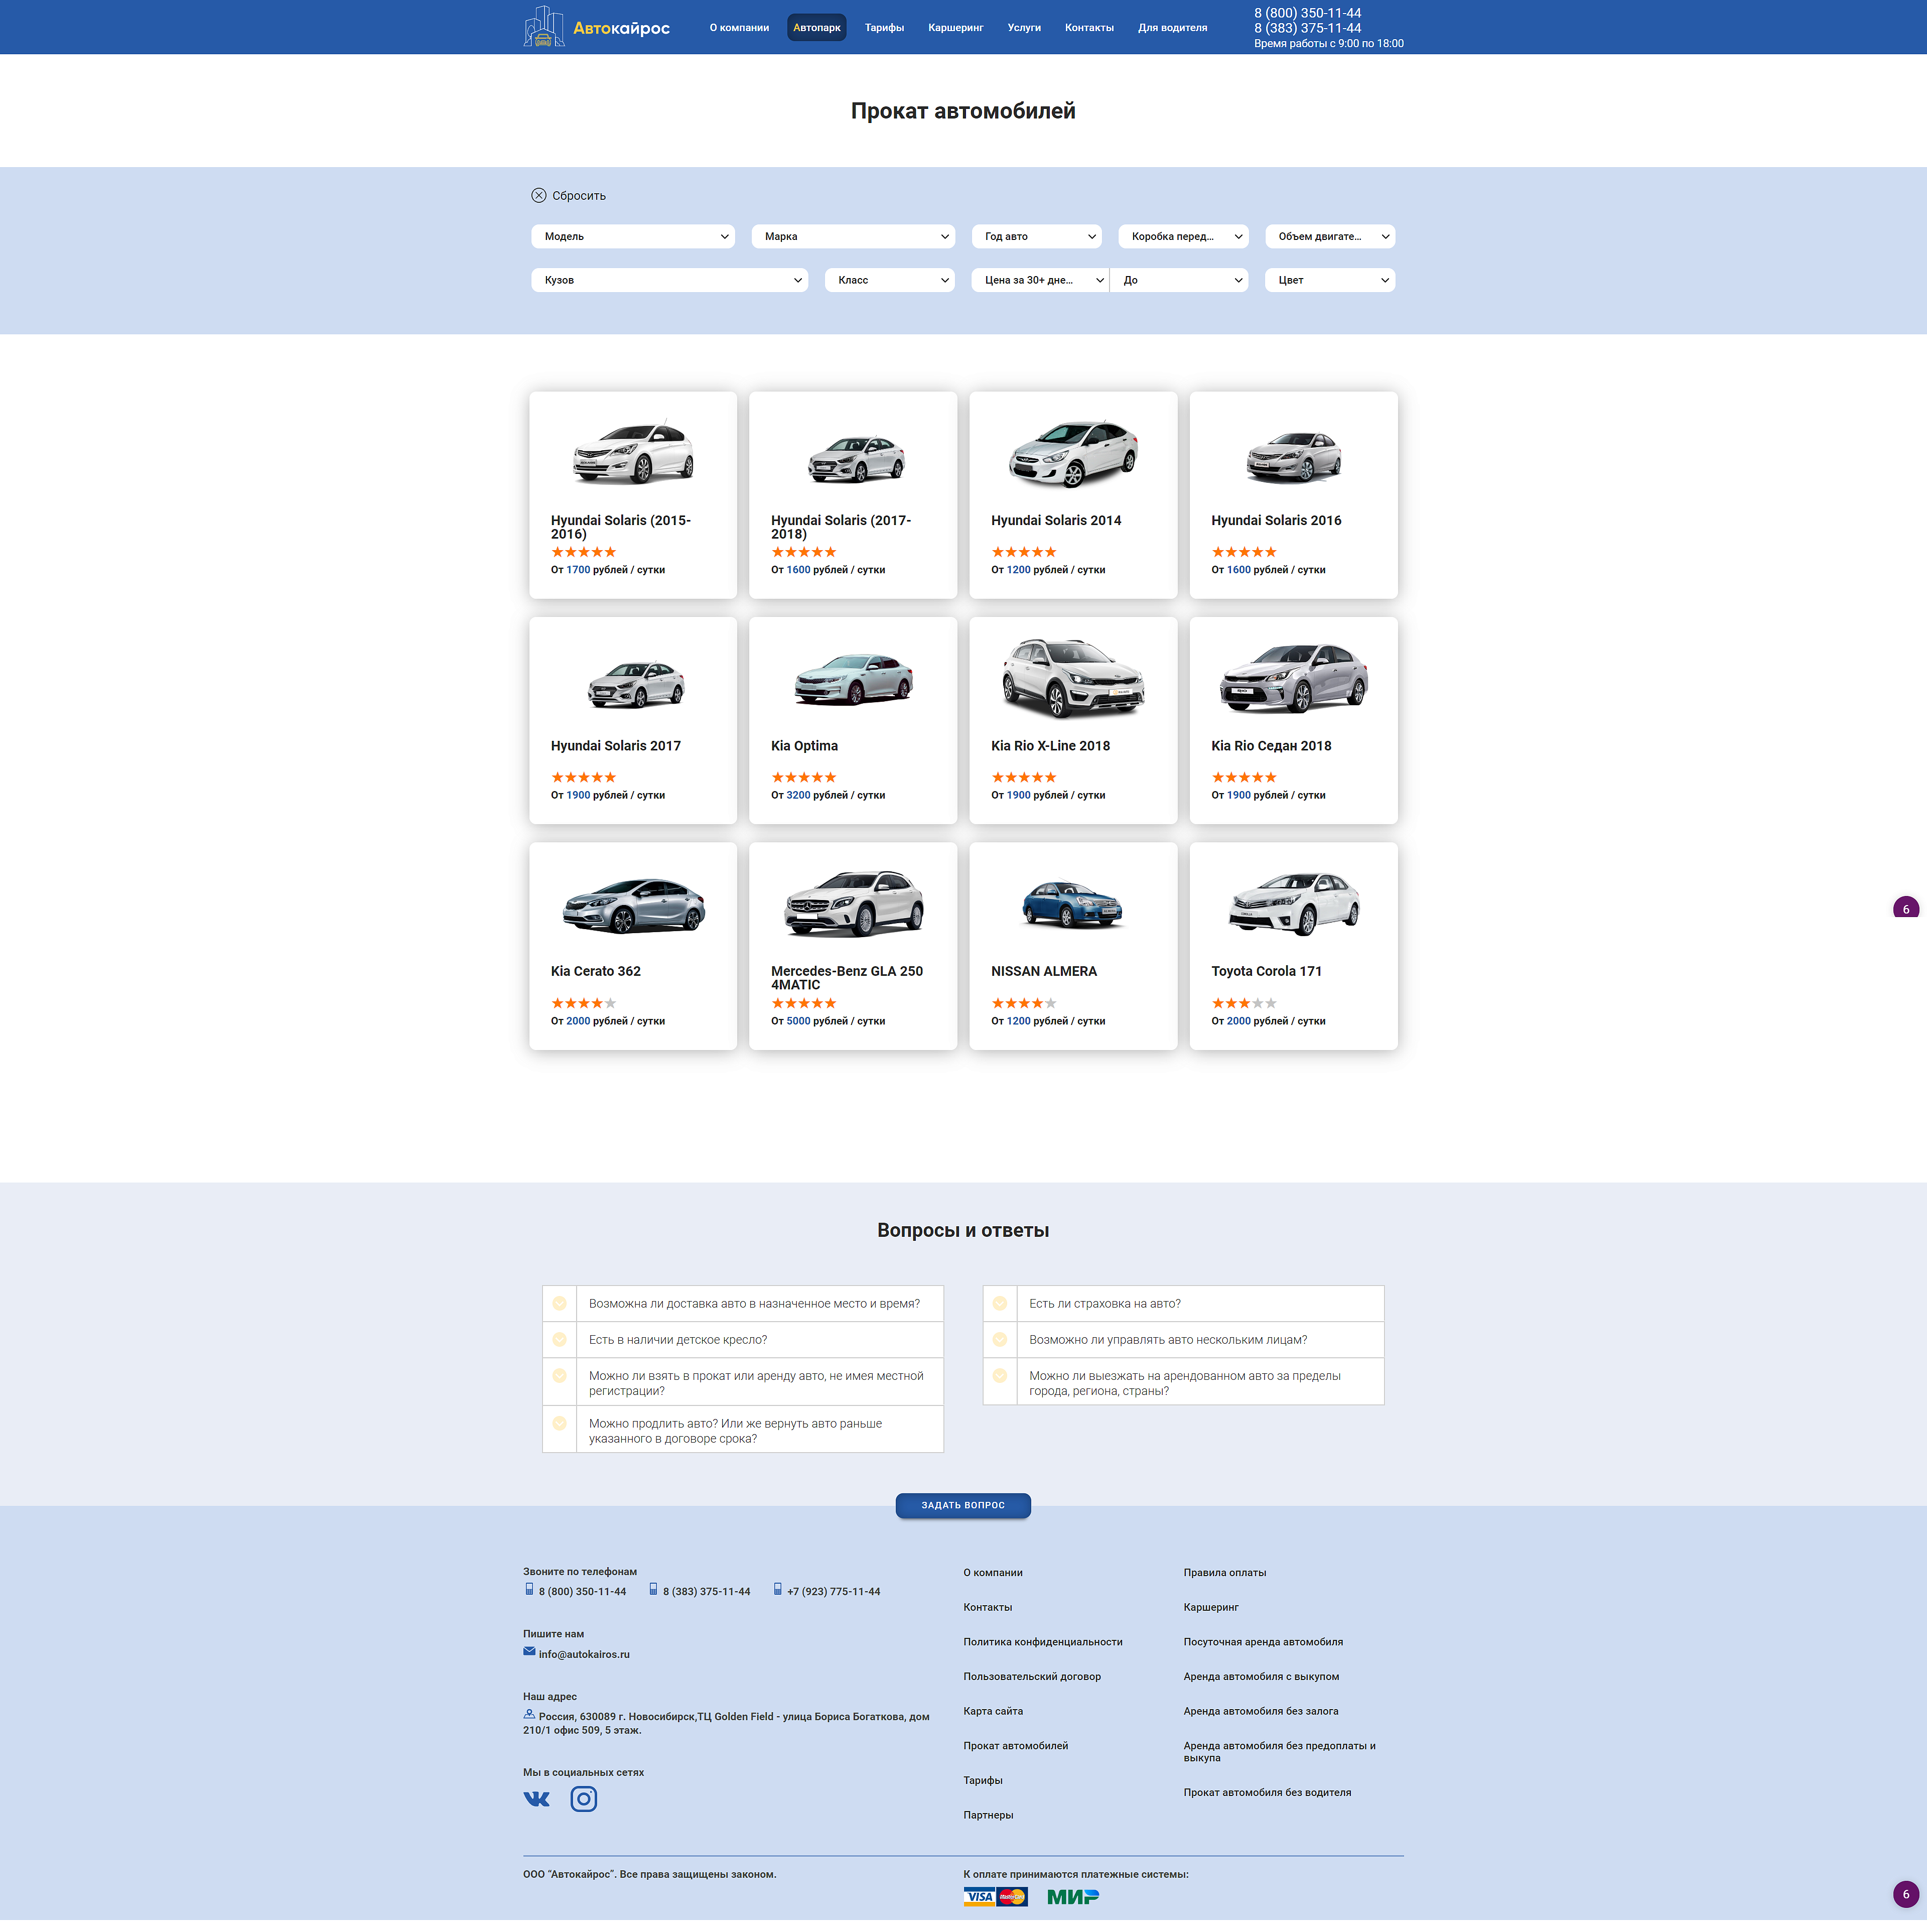Screen dimensions: 1927x1932
Task: Select Автопарк in the top menu
Action: coord(816,28)
